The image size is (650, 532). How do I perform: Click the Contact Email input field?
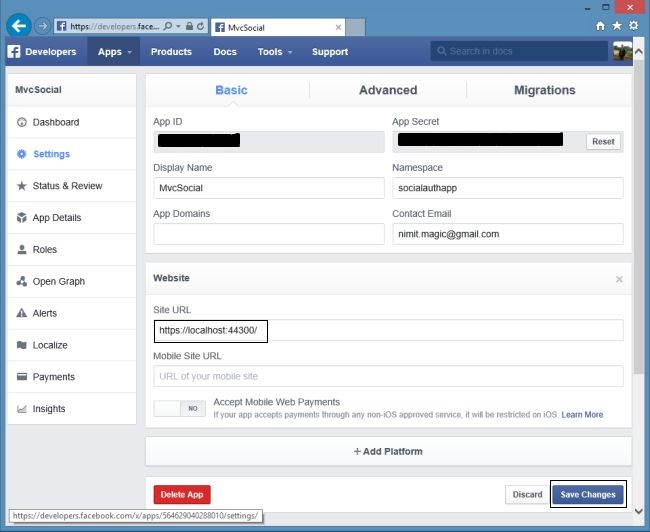(508, 234)
